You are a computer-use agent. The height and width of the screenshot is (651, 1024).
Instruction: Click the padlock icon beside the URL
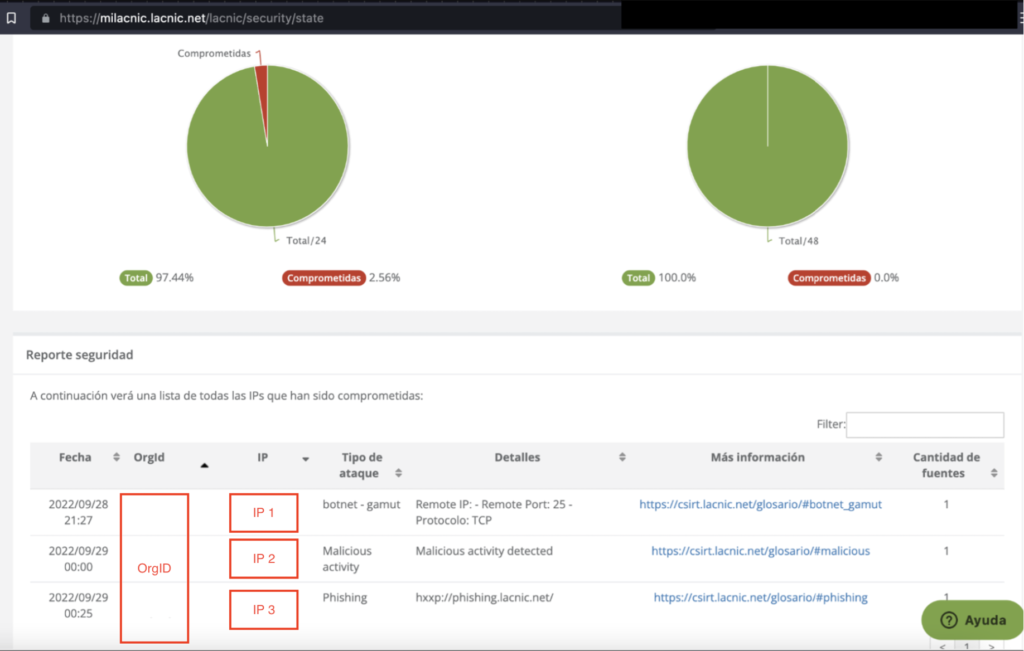(45, 18)
